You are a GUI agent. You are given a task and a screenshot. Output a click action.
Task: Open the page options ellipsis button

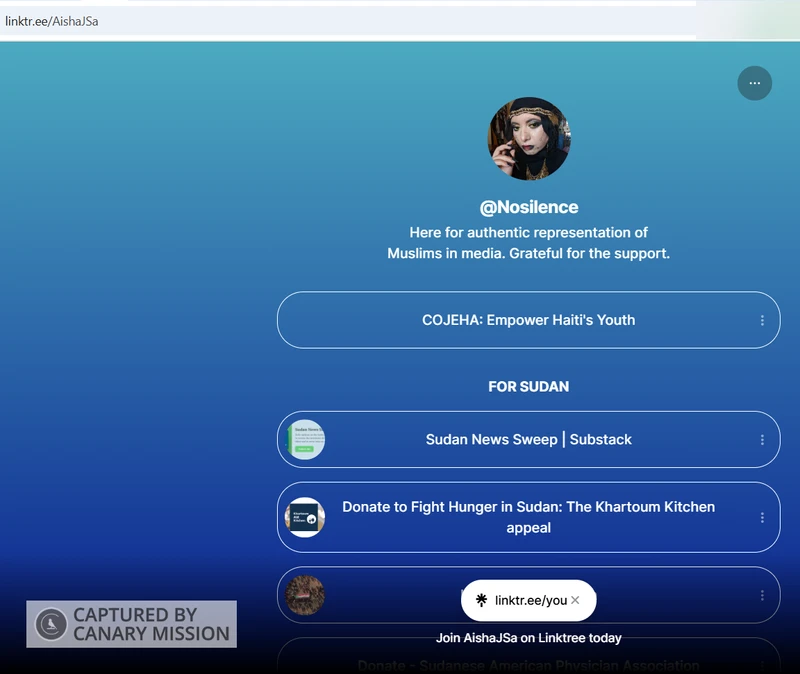point(755,83)
